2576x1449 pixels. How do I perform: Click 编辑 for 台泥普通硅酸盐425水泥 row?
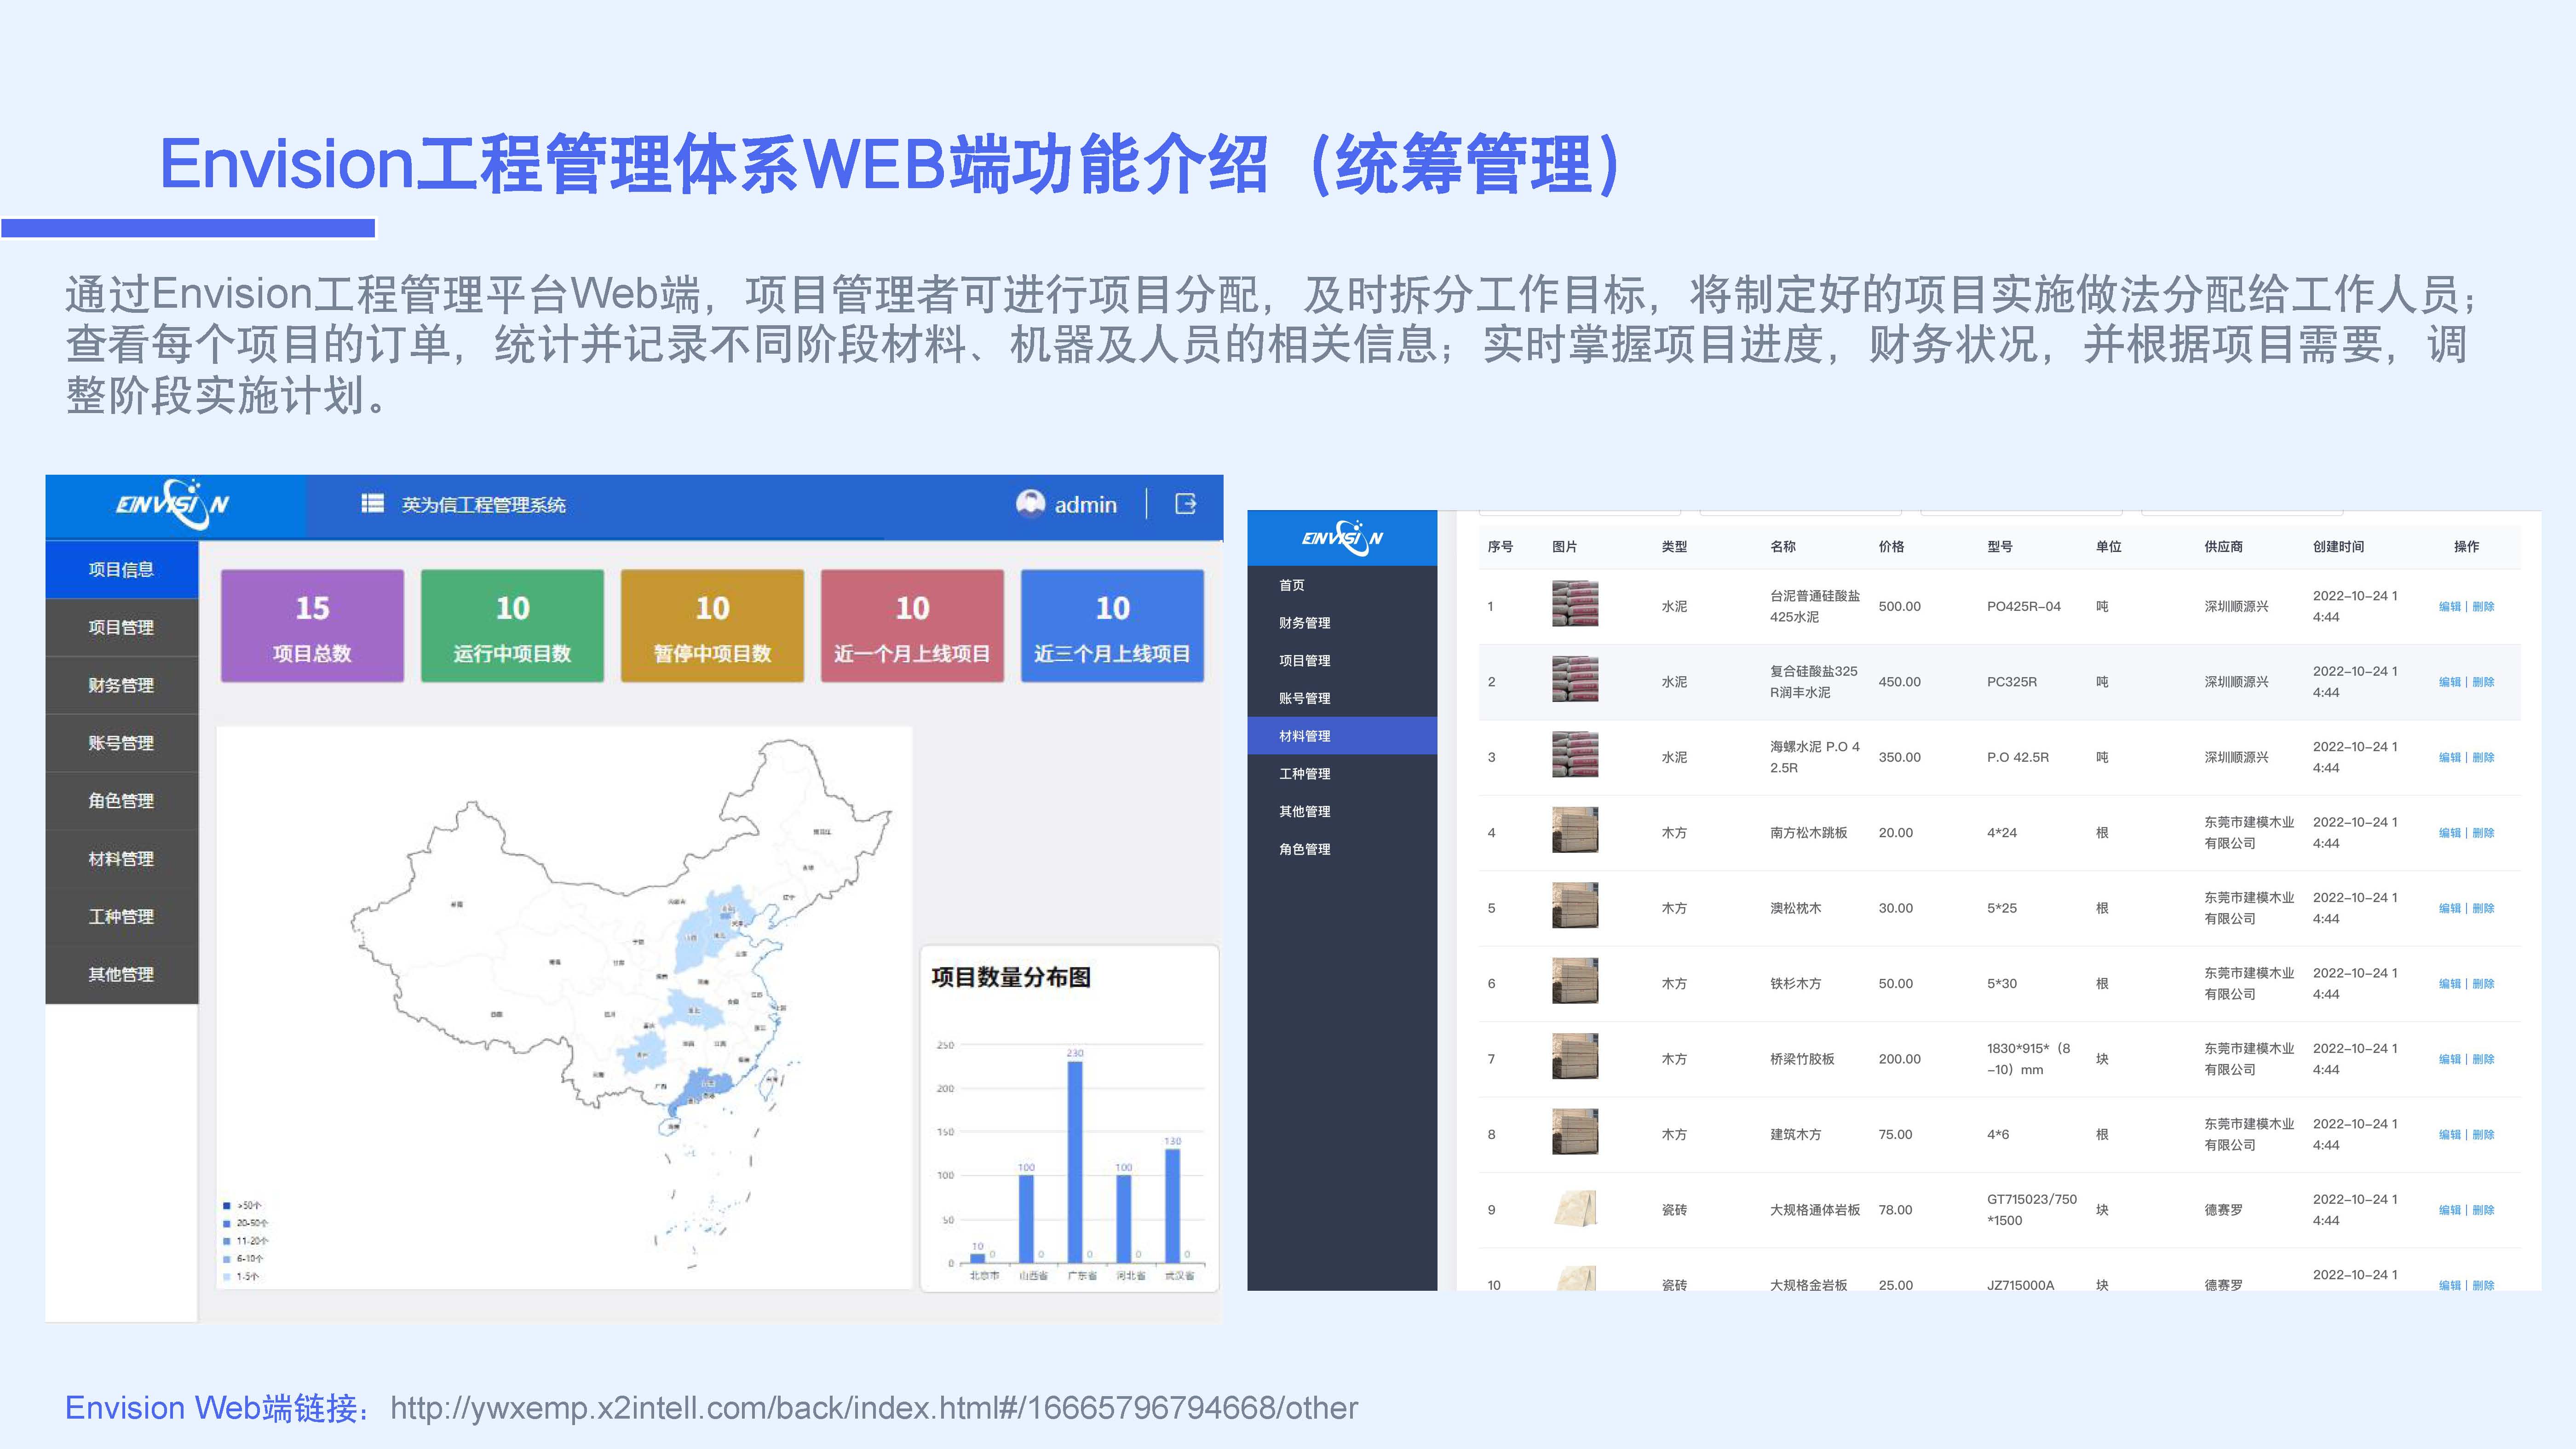pyautogui.click(x=2450, y=607)
